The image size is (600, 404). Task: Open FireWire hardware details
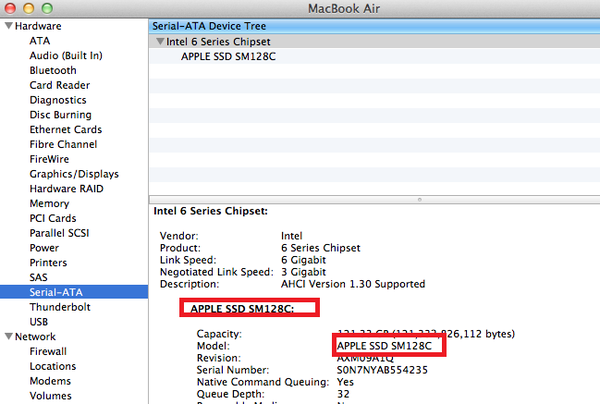point(49,159)
